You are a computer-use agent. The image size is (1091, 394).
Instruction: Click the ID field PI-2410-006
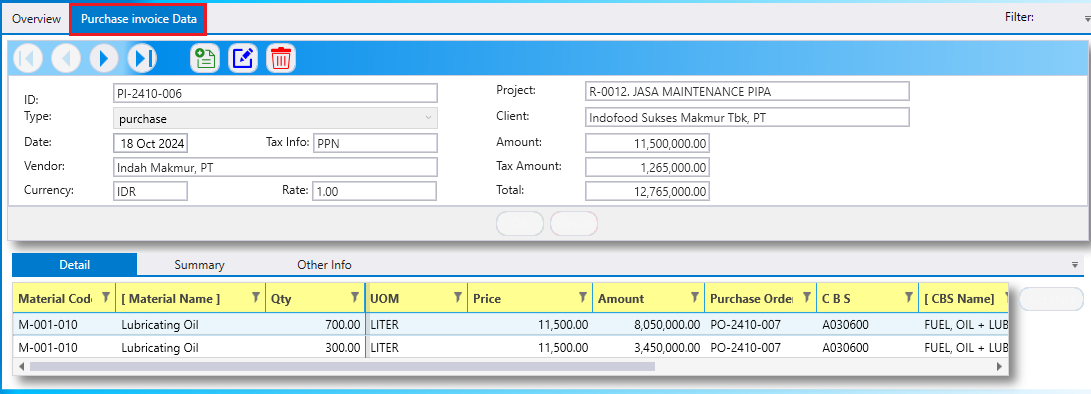pos(276,93)
